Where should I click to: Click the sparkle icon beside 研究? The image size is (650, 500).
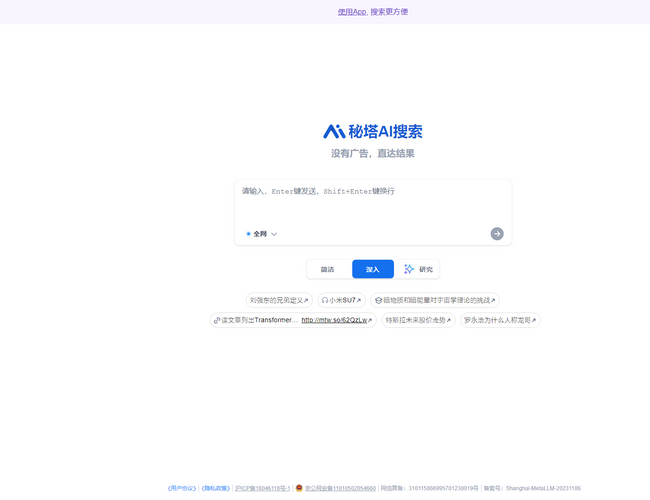click(x=409, y=269)
